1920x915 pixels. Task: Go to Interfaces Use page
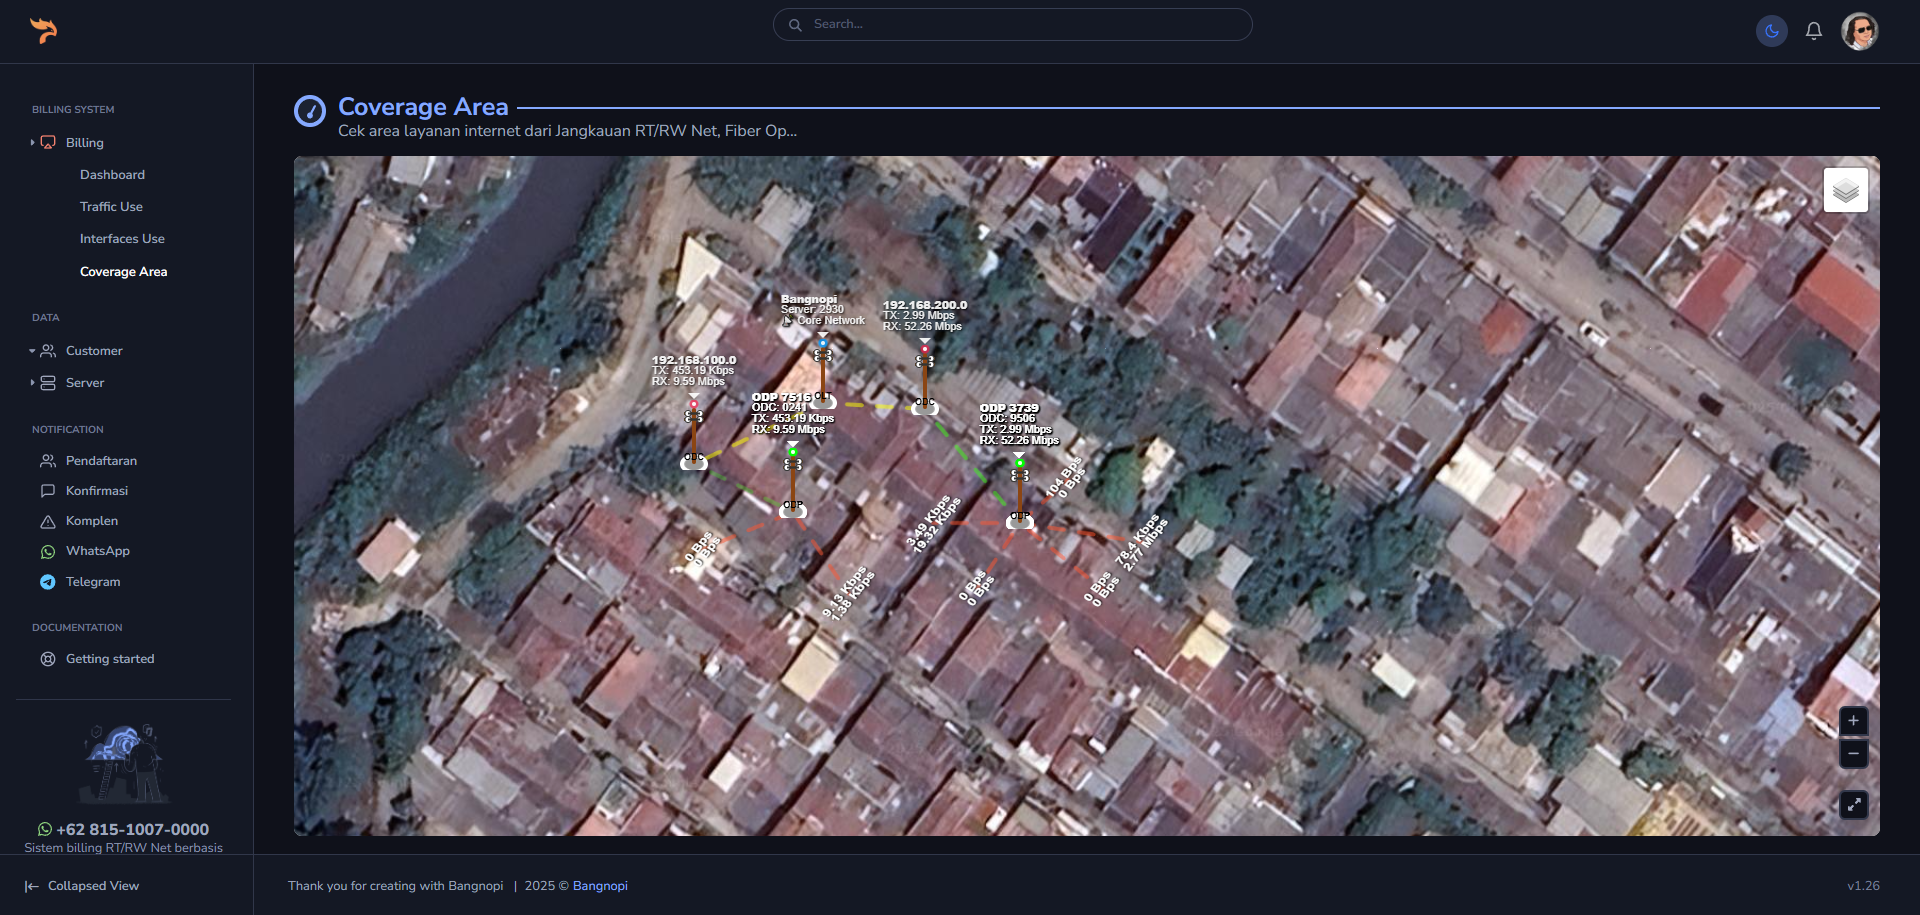coord(122,239)
